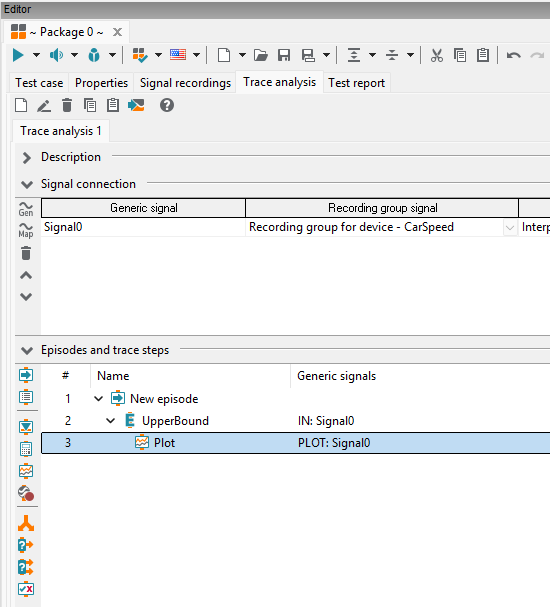Viewport: 550px width, 607px height.
Task: Select the Trace analysis tab
Action: click(279, 82)
